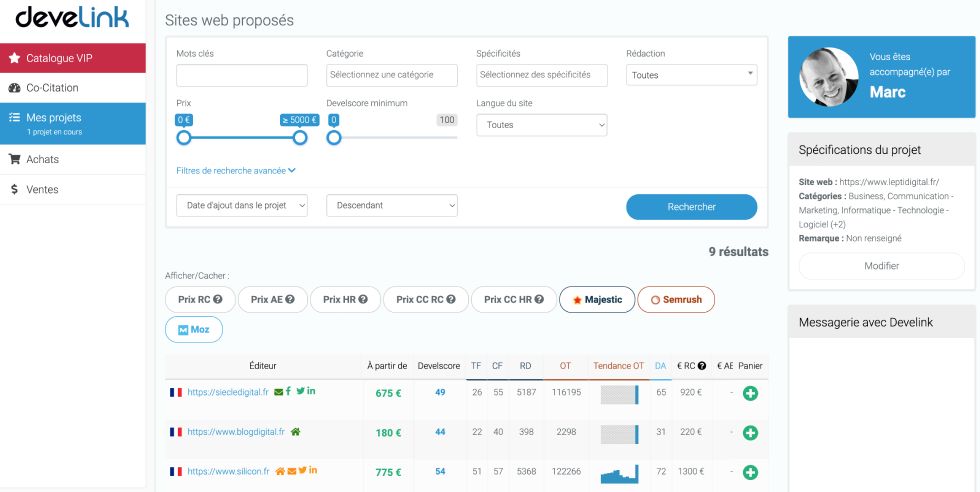Click the home icon for blogdigital.fr

pos(296,431)
